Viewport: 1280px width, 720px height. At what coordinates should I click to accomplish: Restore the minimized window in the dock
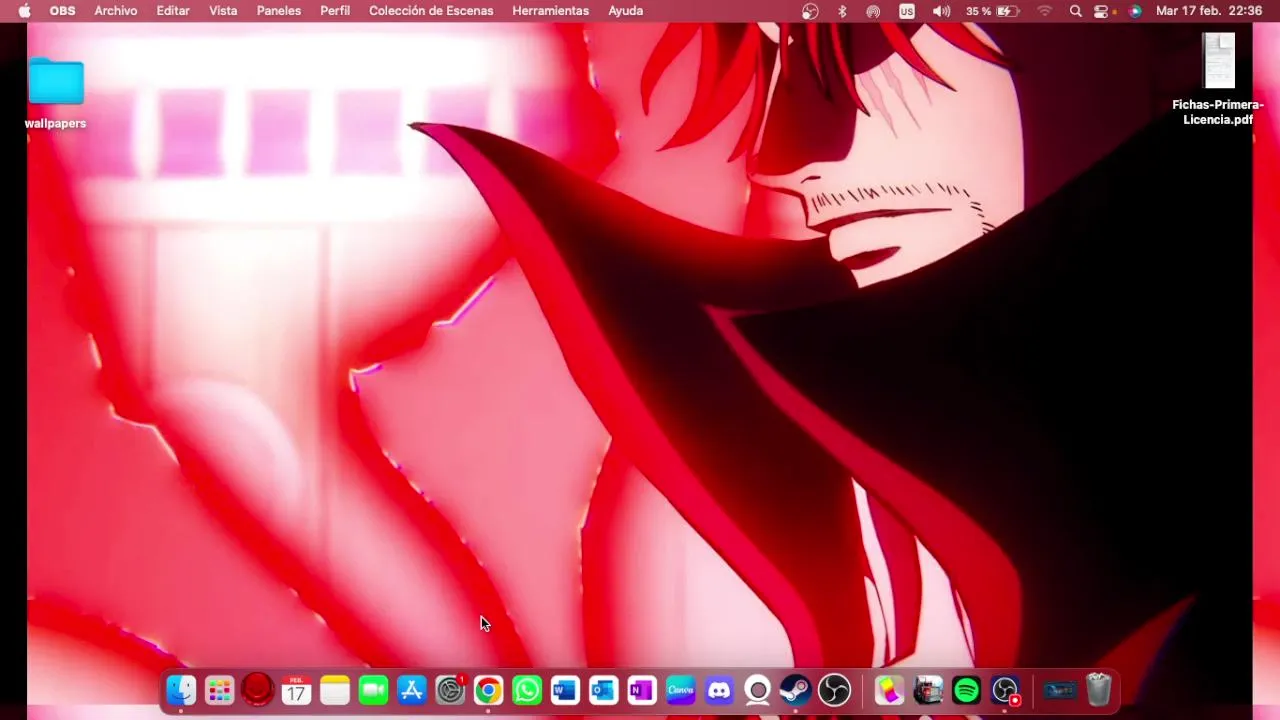[1059, 690]
